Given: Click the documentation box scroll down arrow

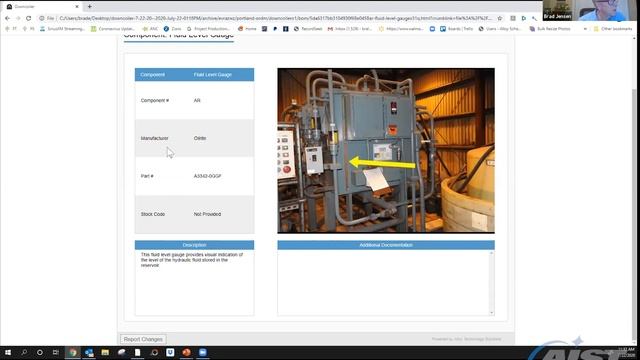Looking at the screenshot, I should [491, 312].
